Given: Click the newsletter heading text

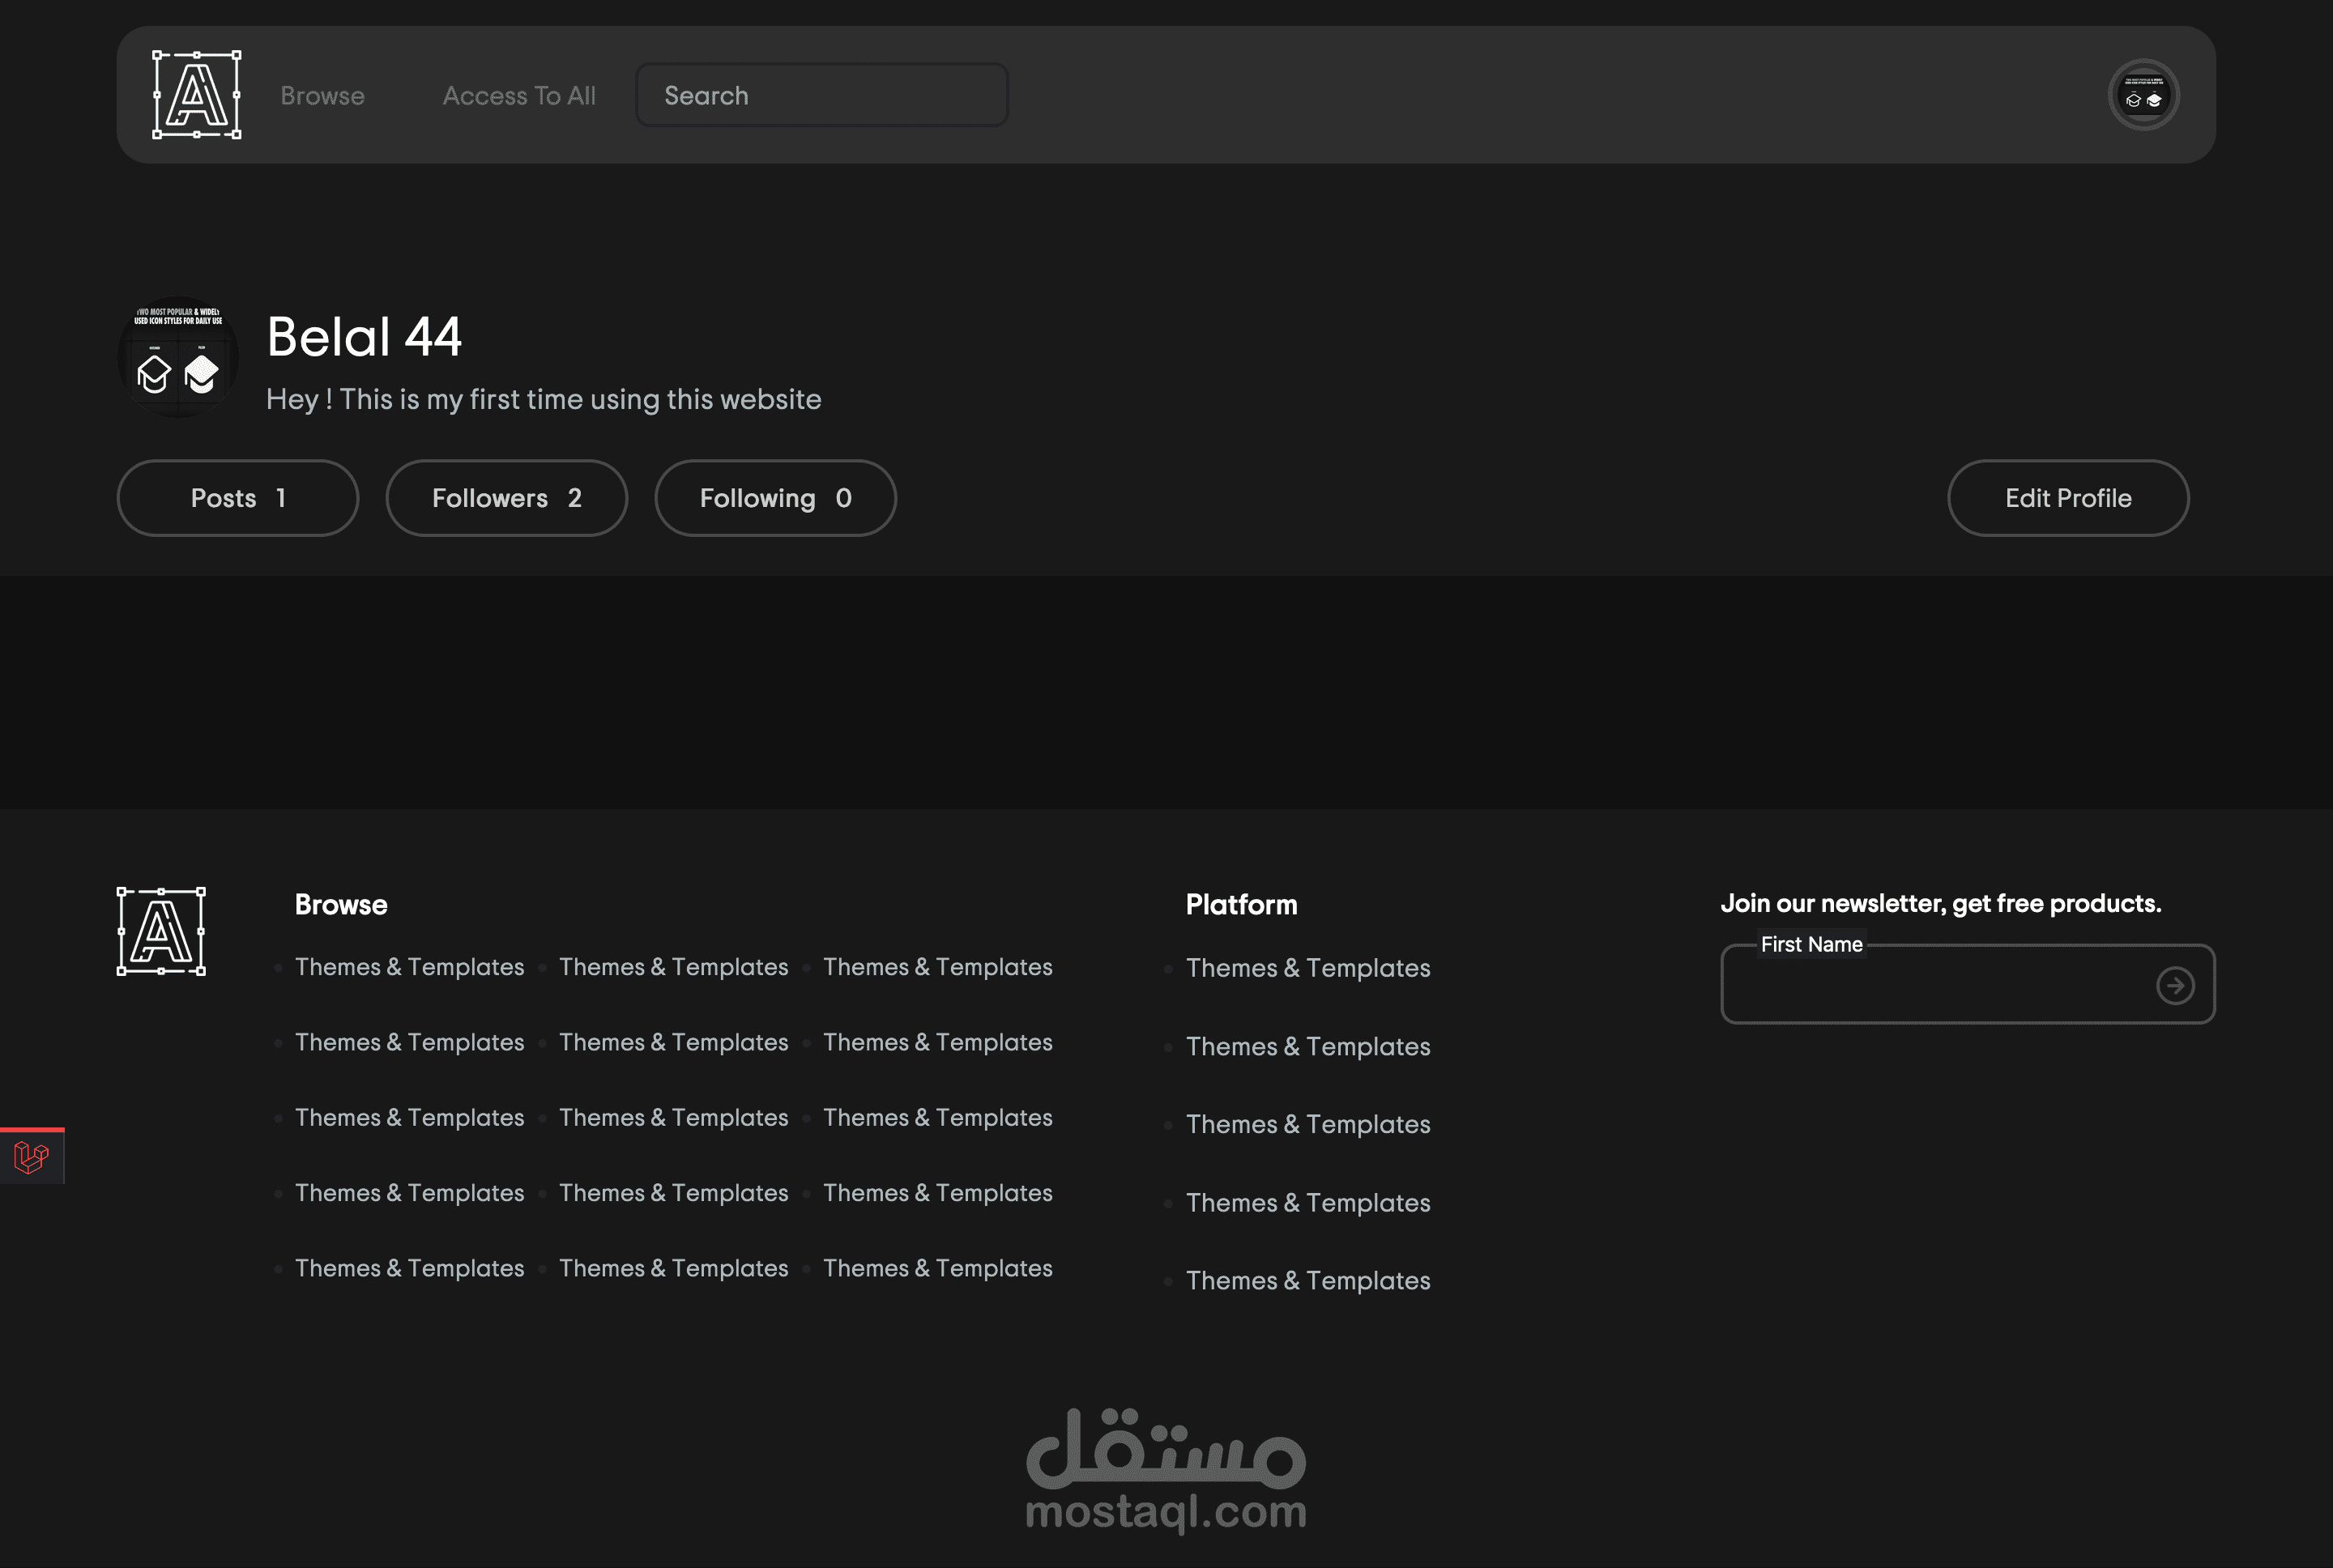Looking at the screenshot, I should pyautogui.click(x=1940, y=903).
